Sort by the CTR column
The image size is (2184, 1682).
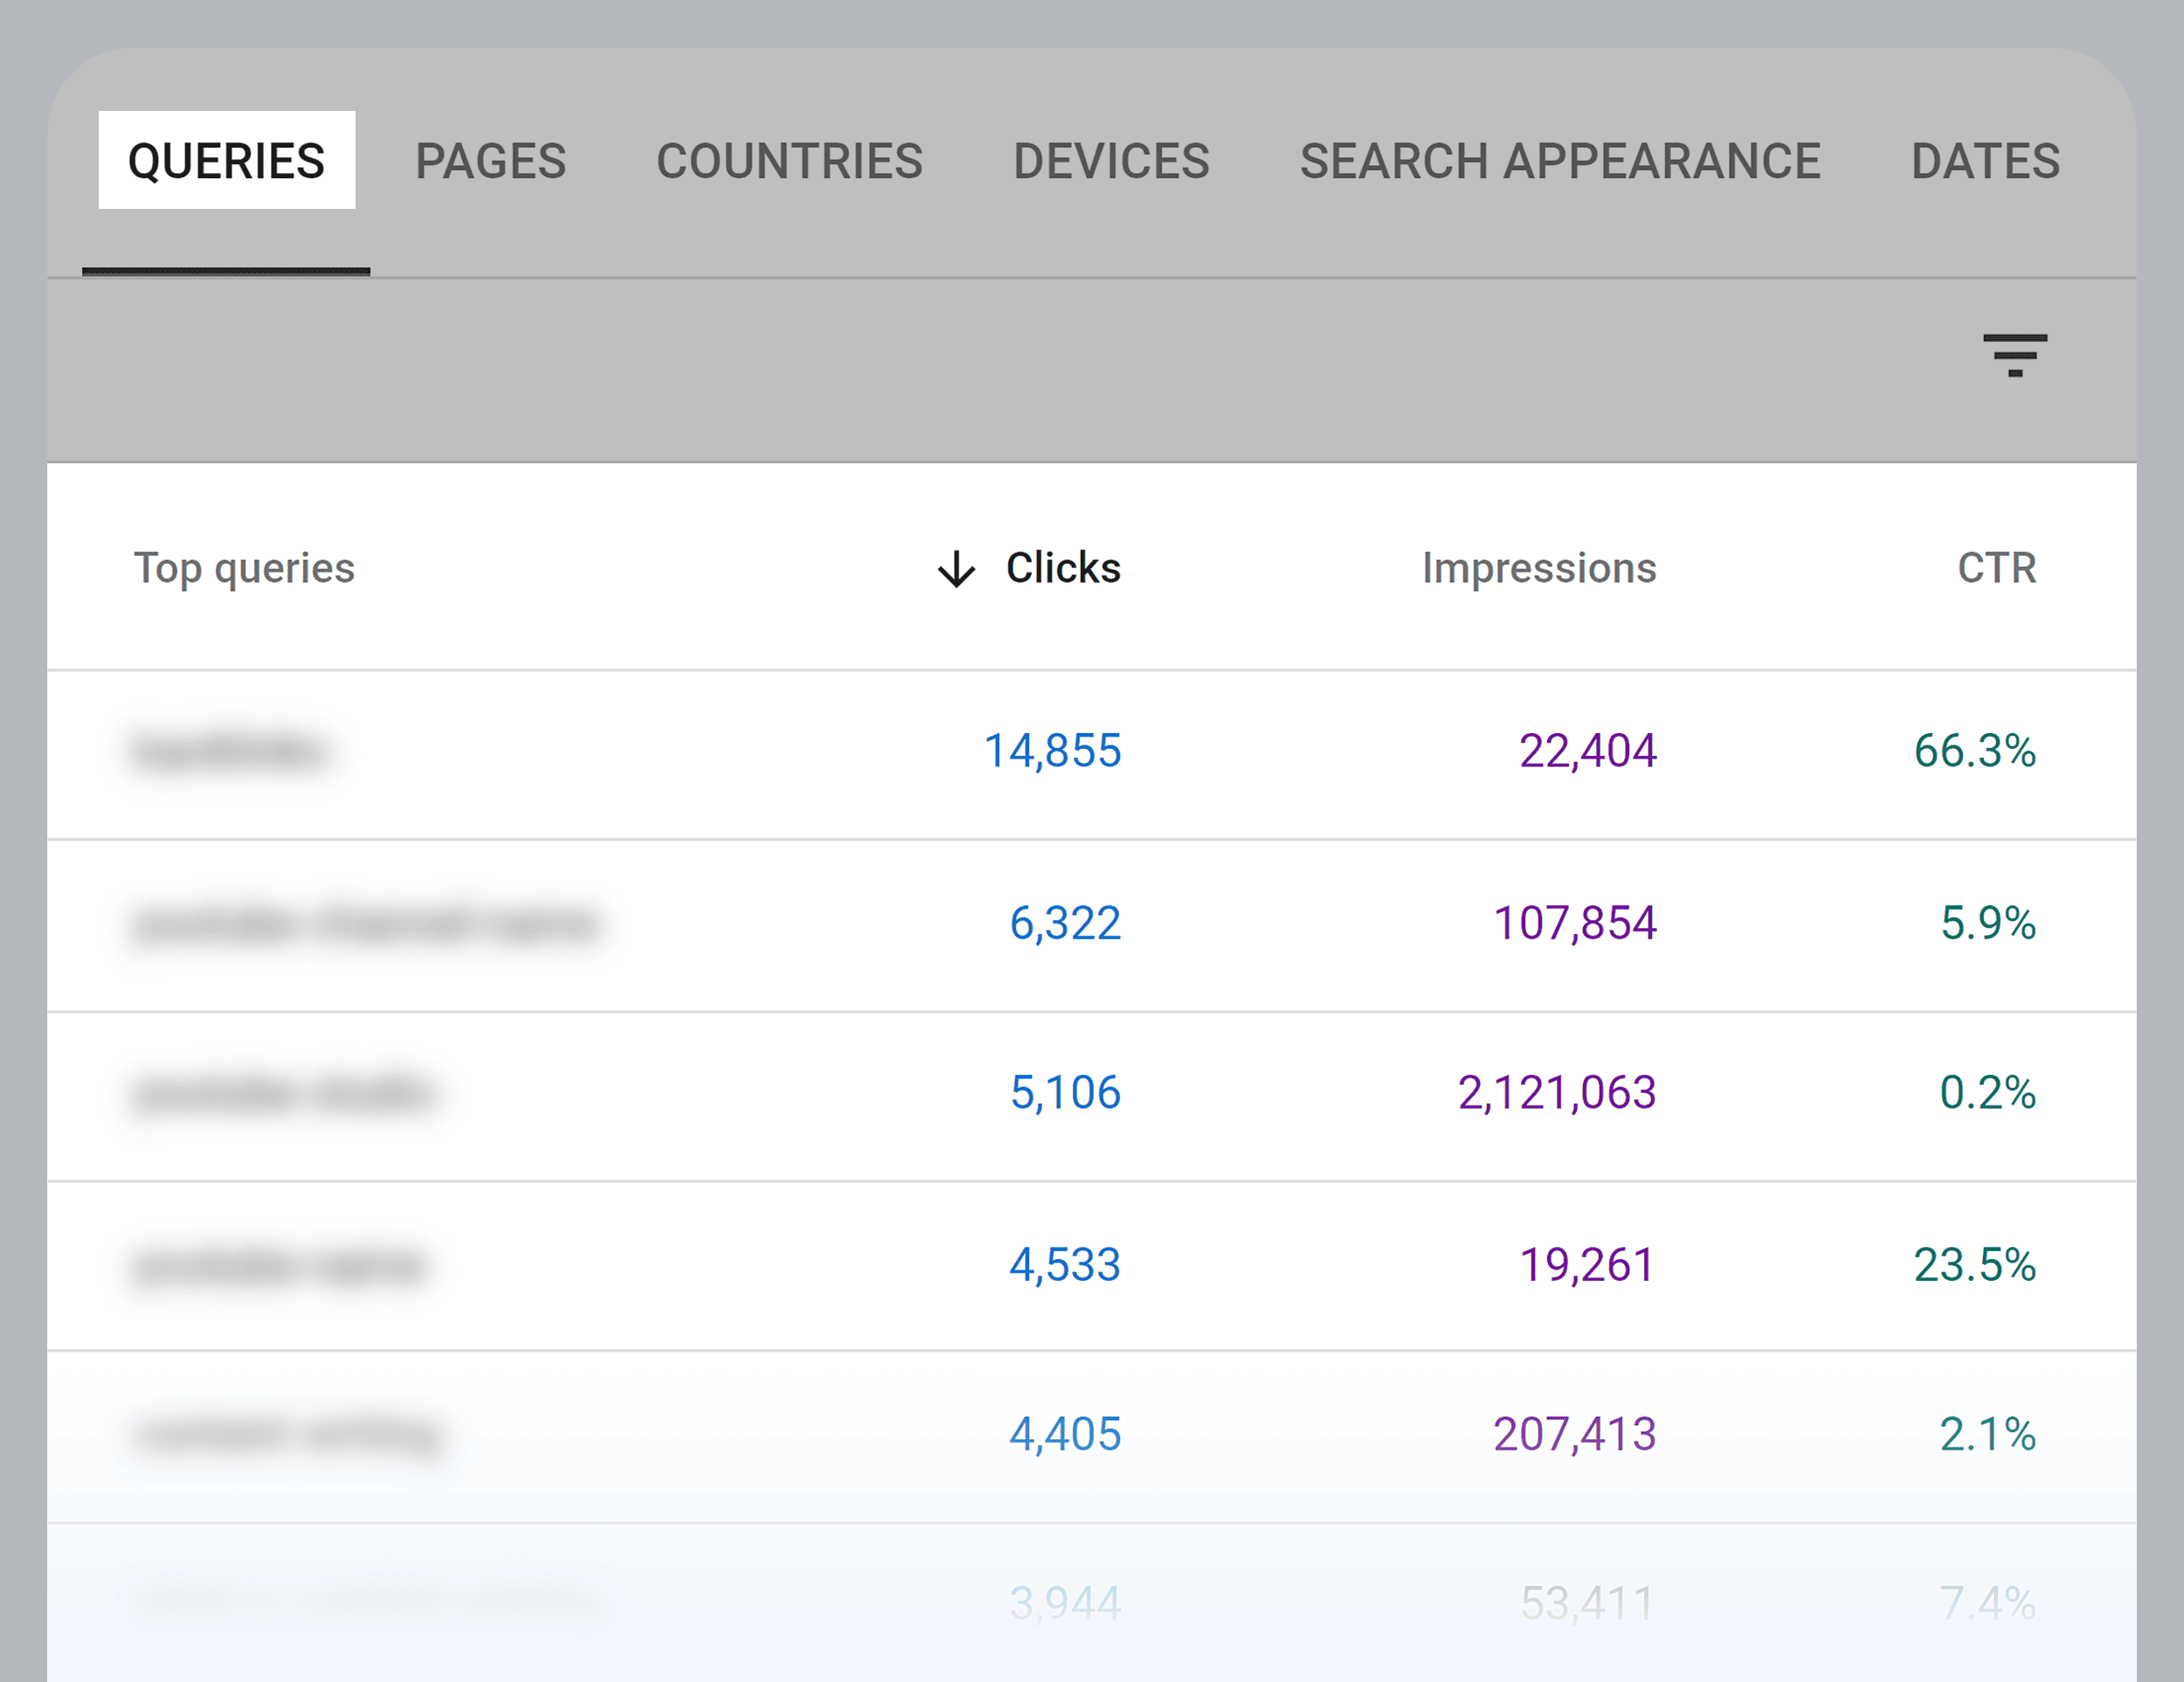(x=1996, y=568)
